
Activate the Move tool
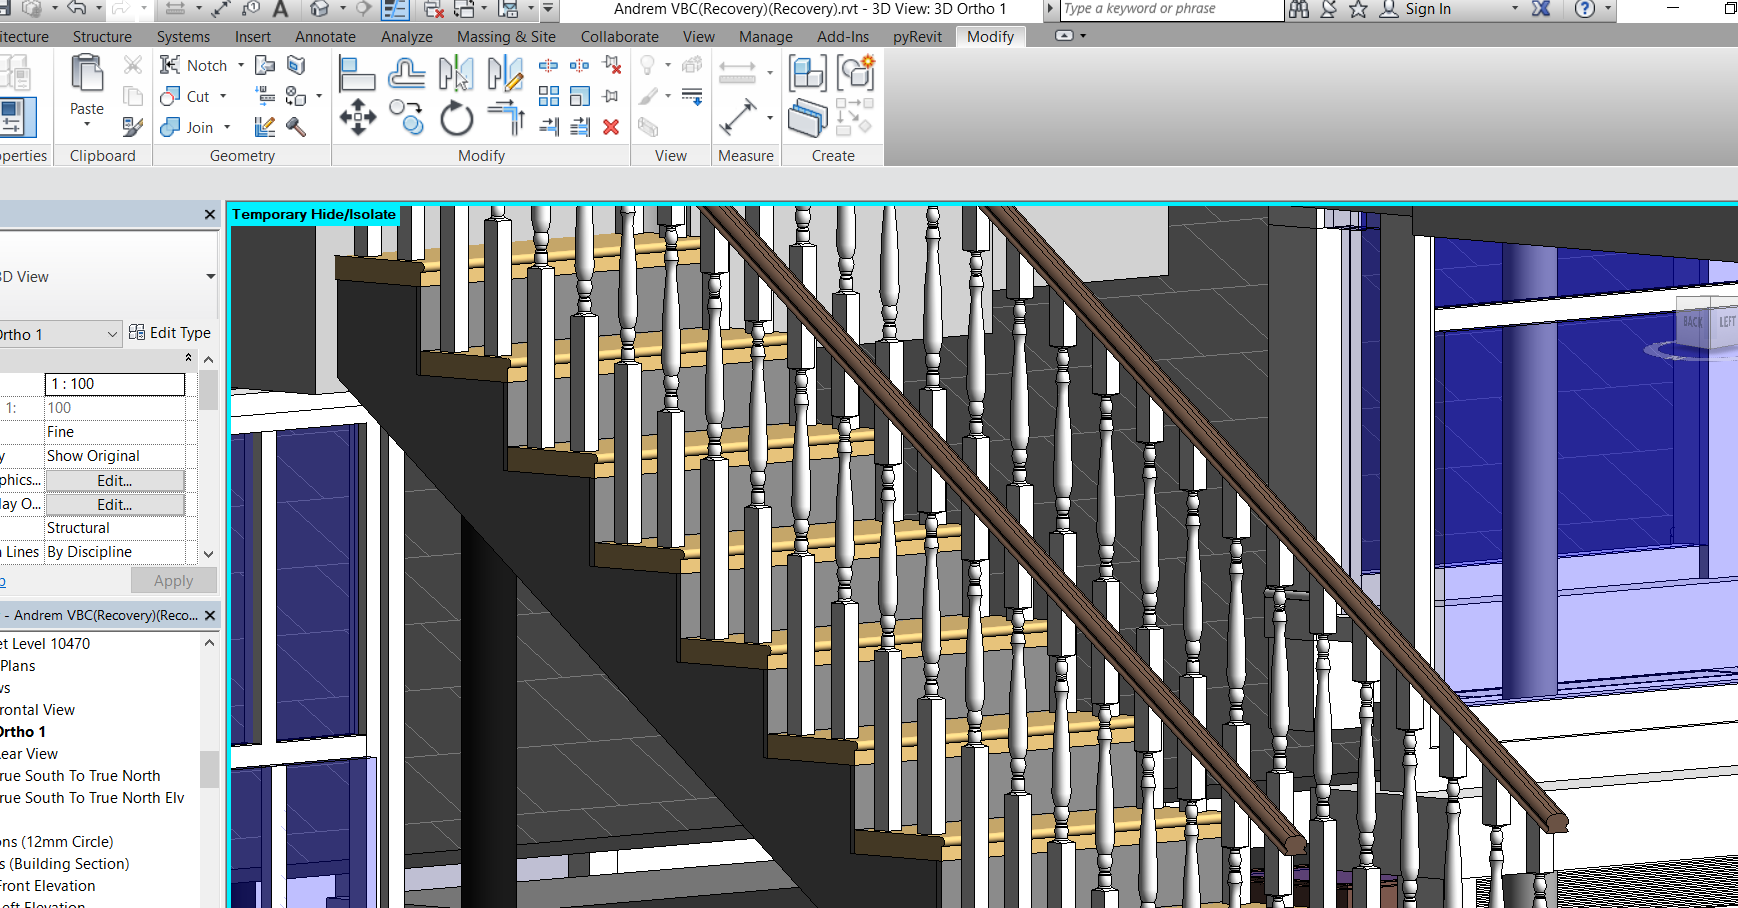[358, 118]
